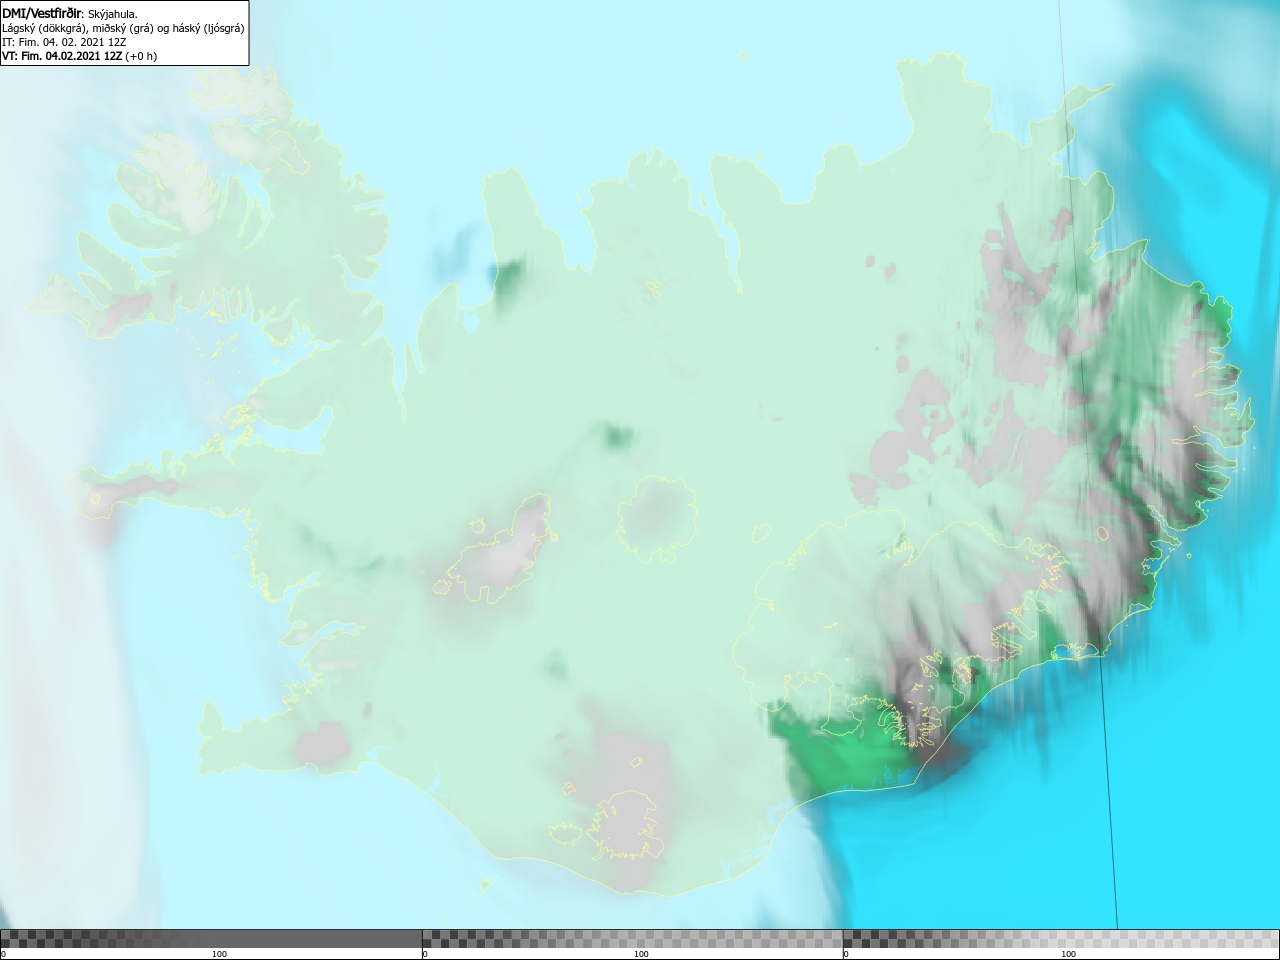The image size is (1280, 960).
Task: Click the dark grey low-cloud colour scale bar
Action: pyautogui.click(x=211, y=938)
